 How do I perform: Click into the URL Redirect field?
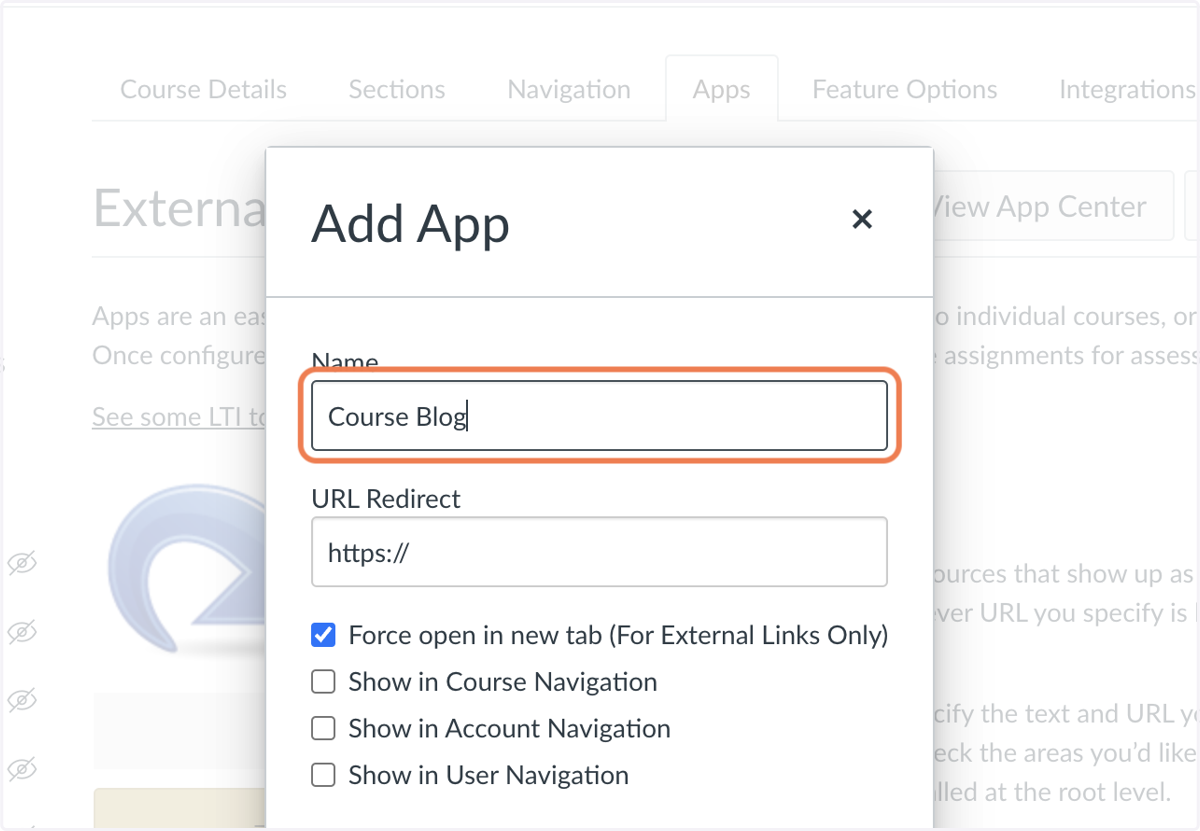coord(599,552)
